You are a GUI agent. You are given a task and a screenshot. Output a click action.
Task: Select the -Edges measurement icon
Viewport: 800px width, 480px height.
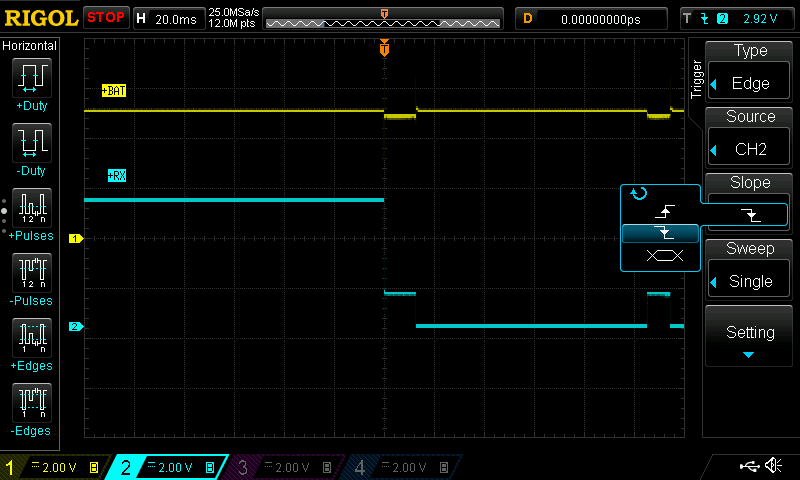coord(32,402)
